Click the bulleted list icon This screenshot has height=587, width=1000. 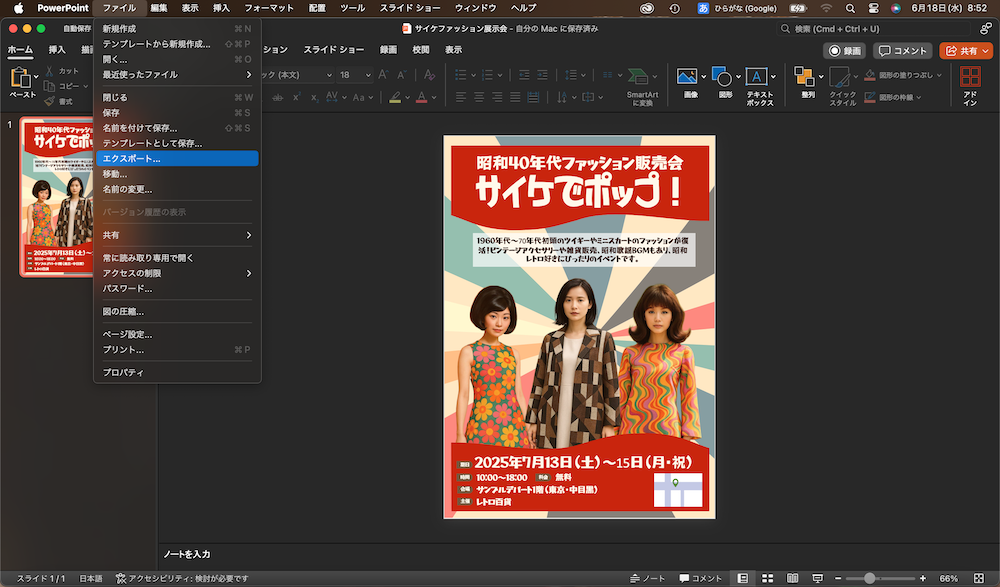(460, 75)
